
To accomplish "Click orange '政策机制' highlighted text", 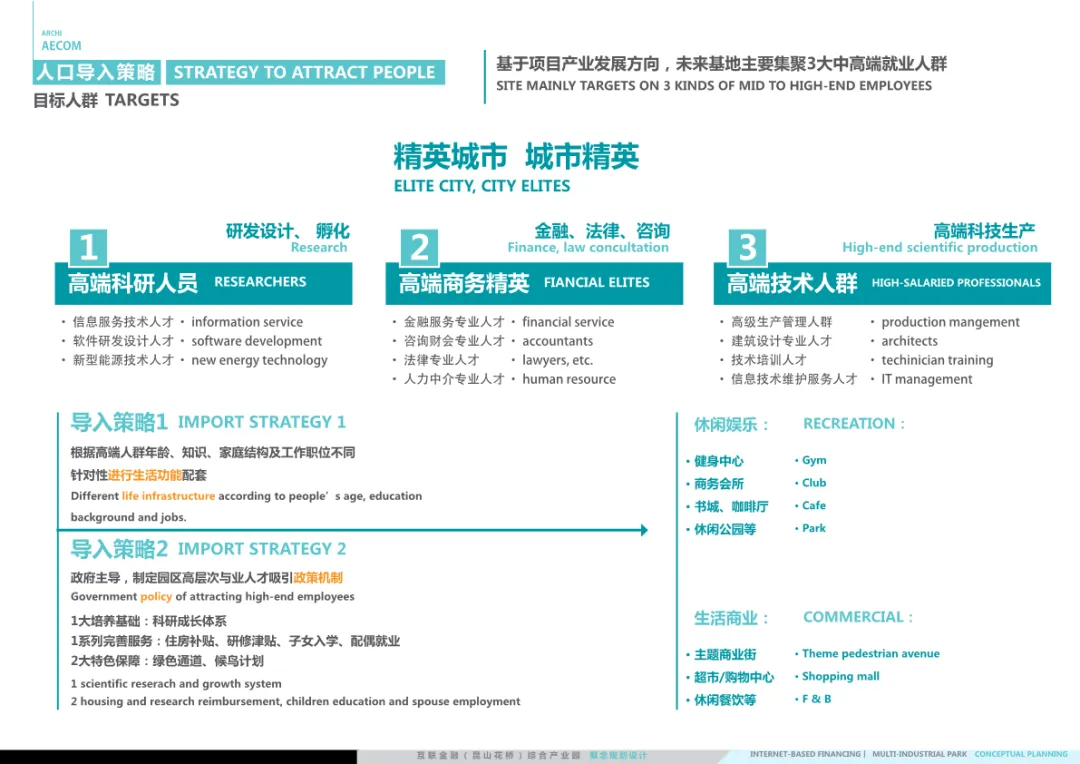I will (x=318, y=578).
